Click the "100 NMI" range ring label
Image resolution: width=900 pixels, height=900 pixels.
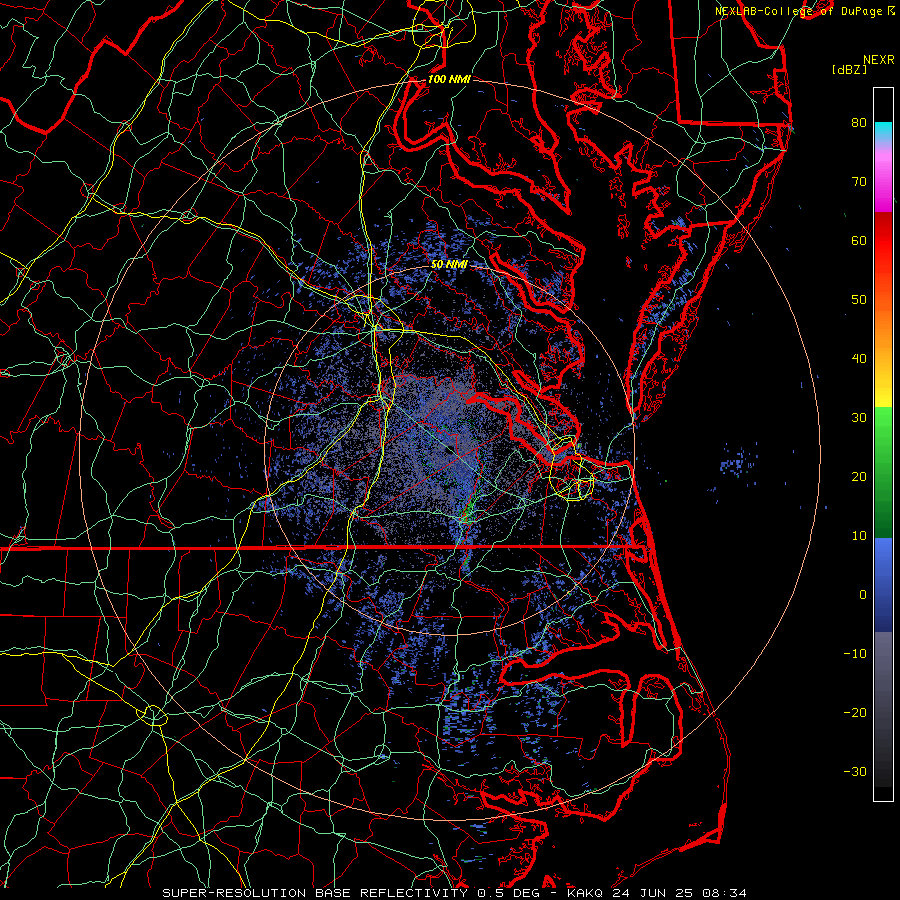click(449, 79)
